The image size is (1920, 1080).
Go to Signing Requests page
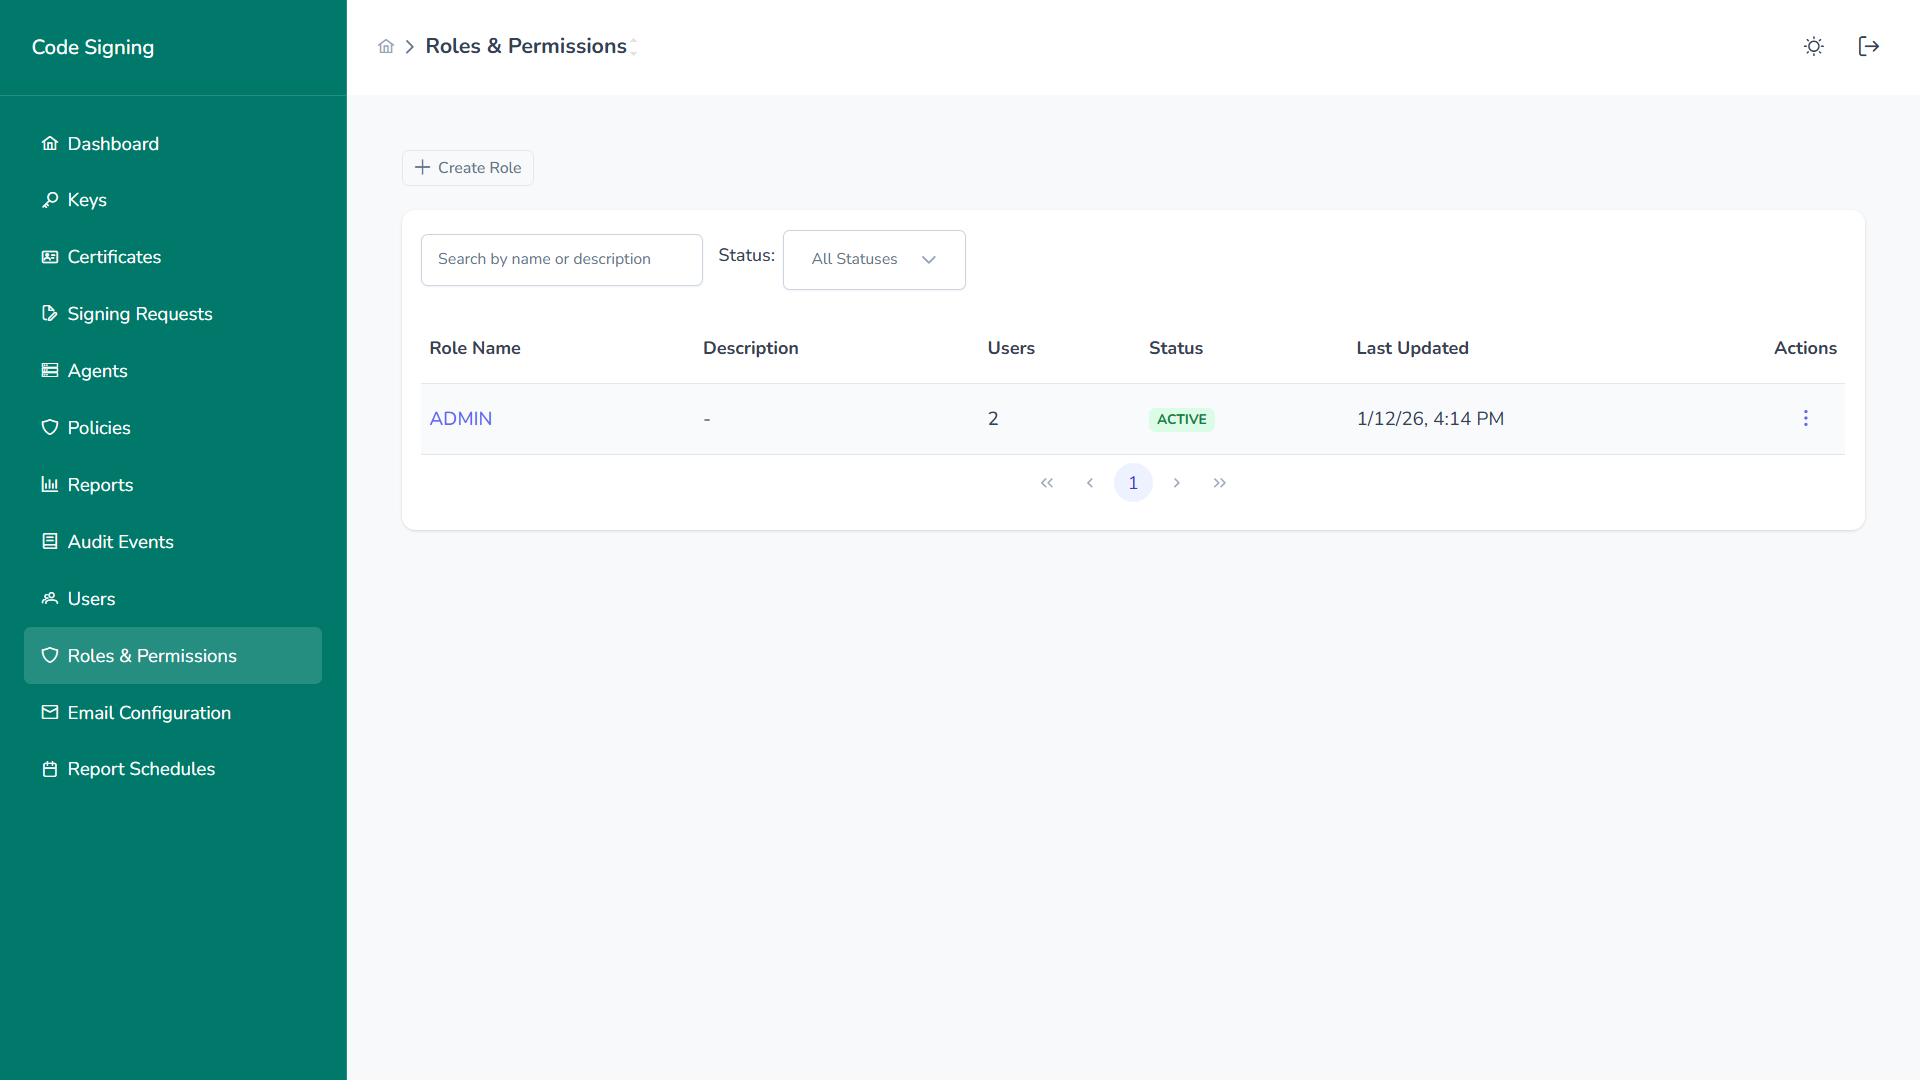click(139, 314)
